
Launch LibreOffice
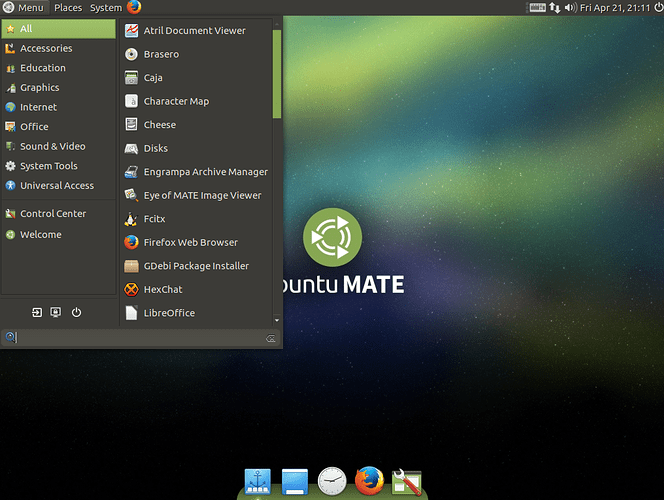coord(196,313)
